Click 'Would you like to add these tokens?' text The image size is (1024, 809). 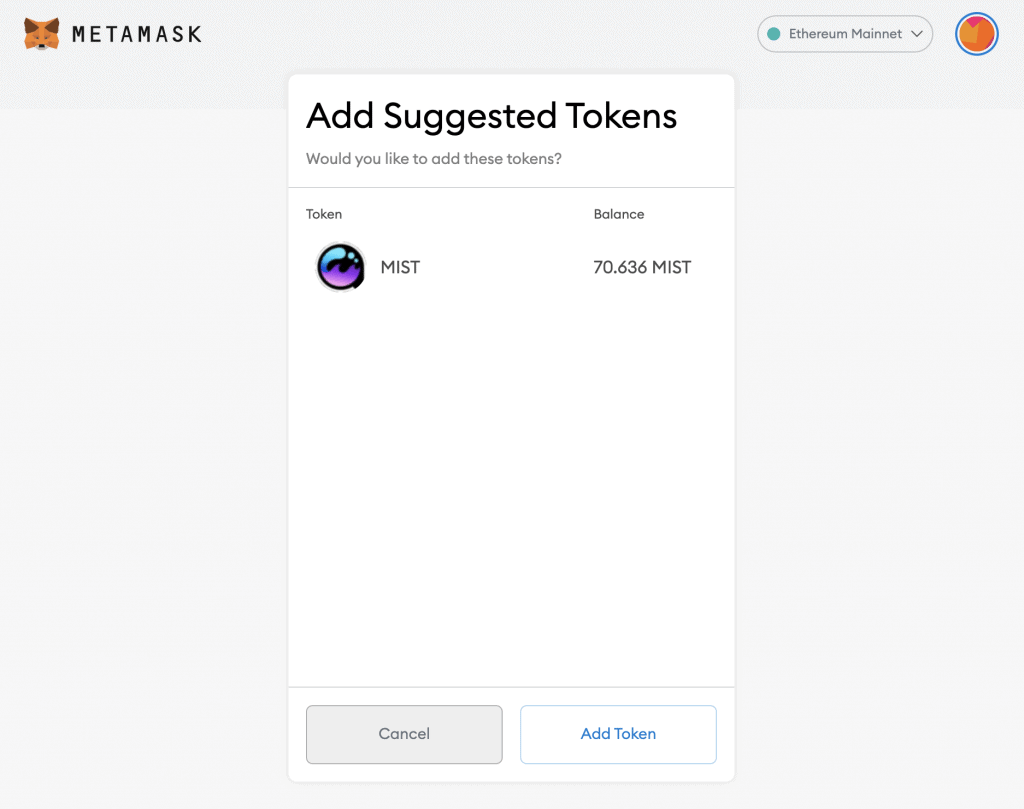(434, 159)
